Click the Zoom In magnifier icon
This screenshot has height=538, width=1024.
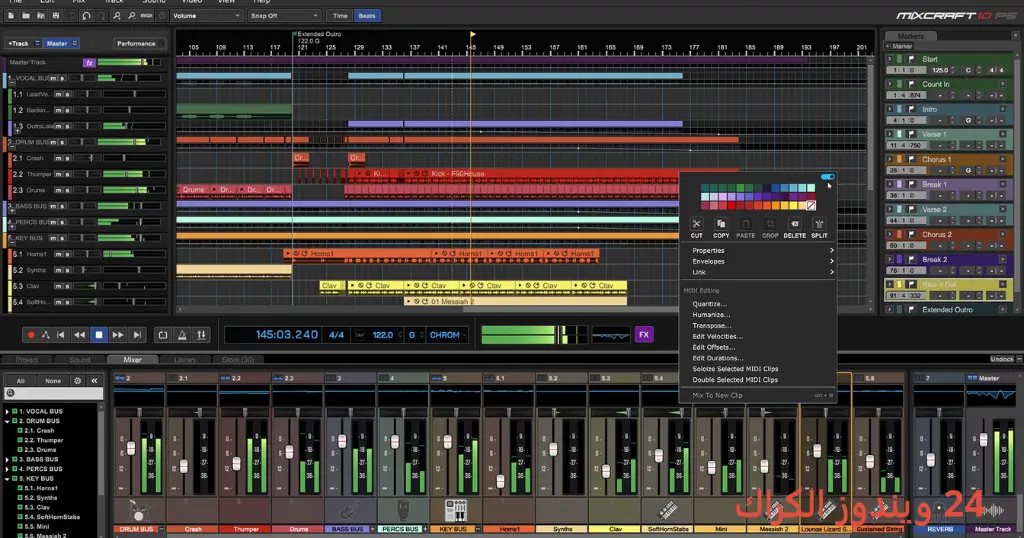pos(116,16)
